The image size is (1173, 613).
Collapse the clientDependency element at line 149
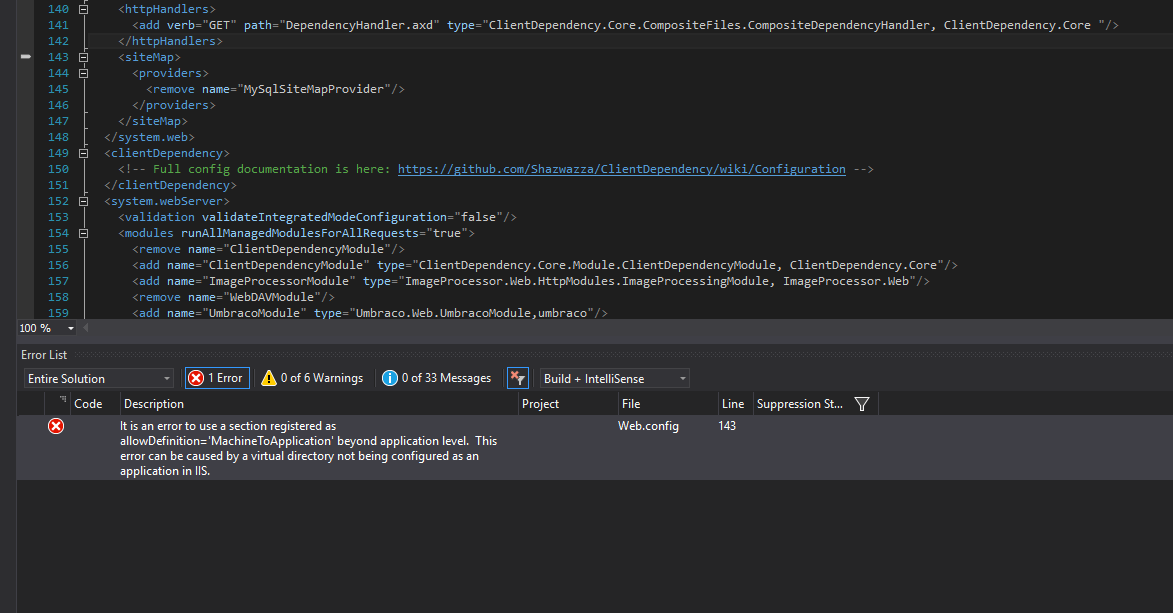[x=84, y=153]
